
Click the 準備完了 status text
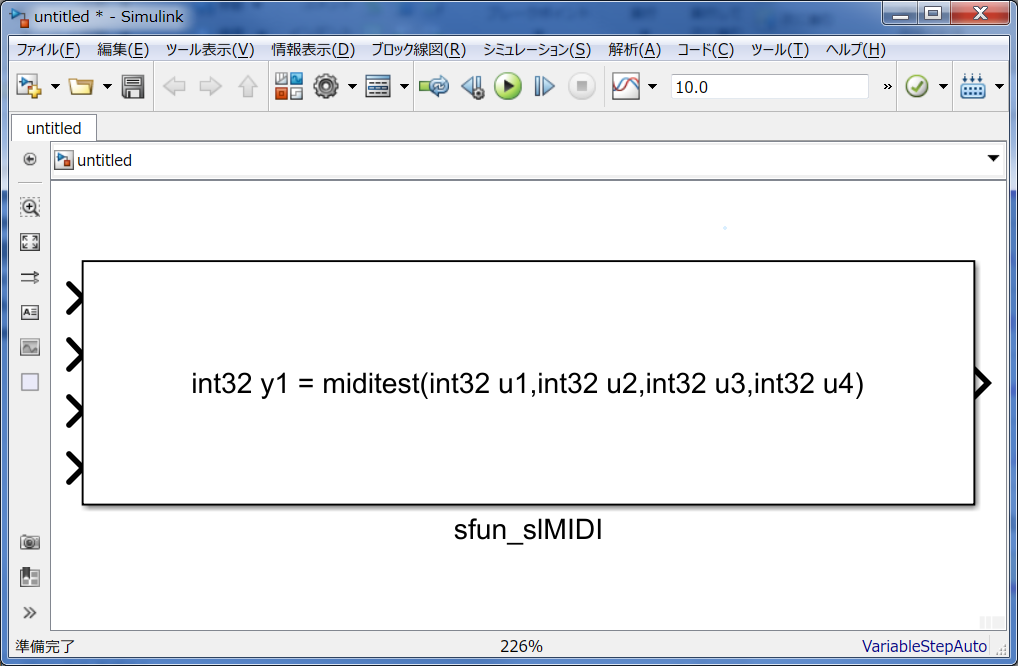pyautogui.click(x=45, y=647)
